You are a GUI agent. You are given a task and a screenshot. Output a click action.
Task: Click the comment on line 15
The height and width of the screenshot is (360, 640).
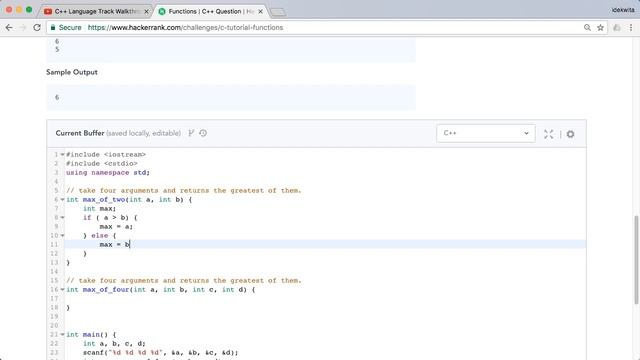tap(184, 280)
